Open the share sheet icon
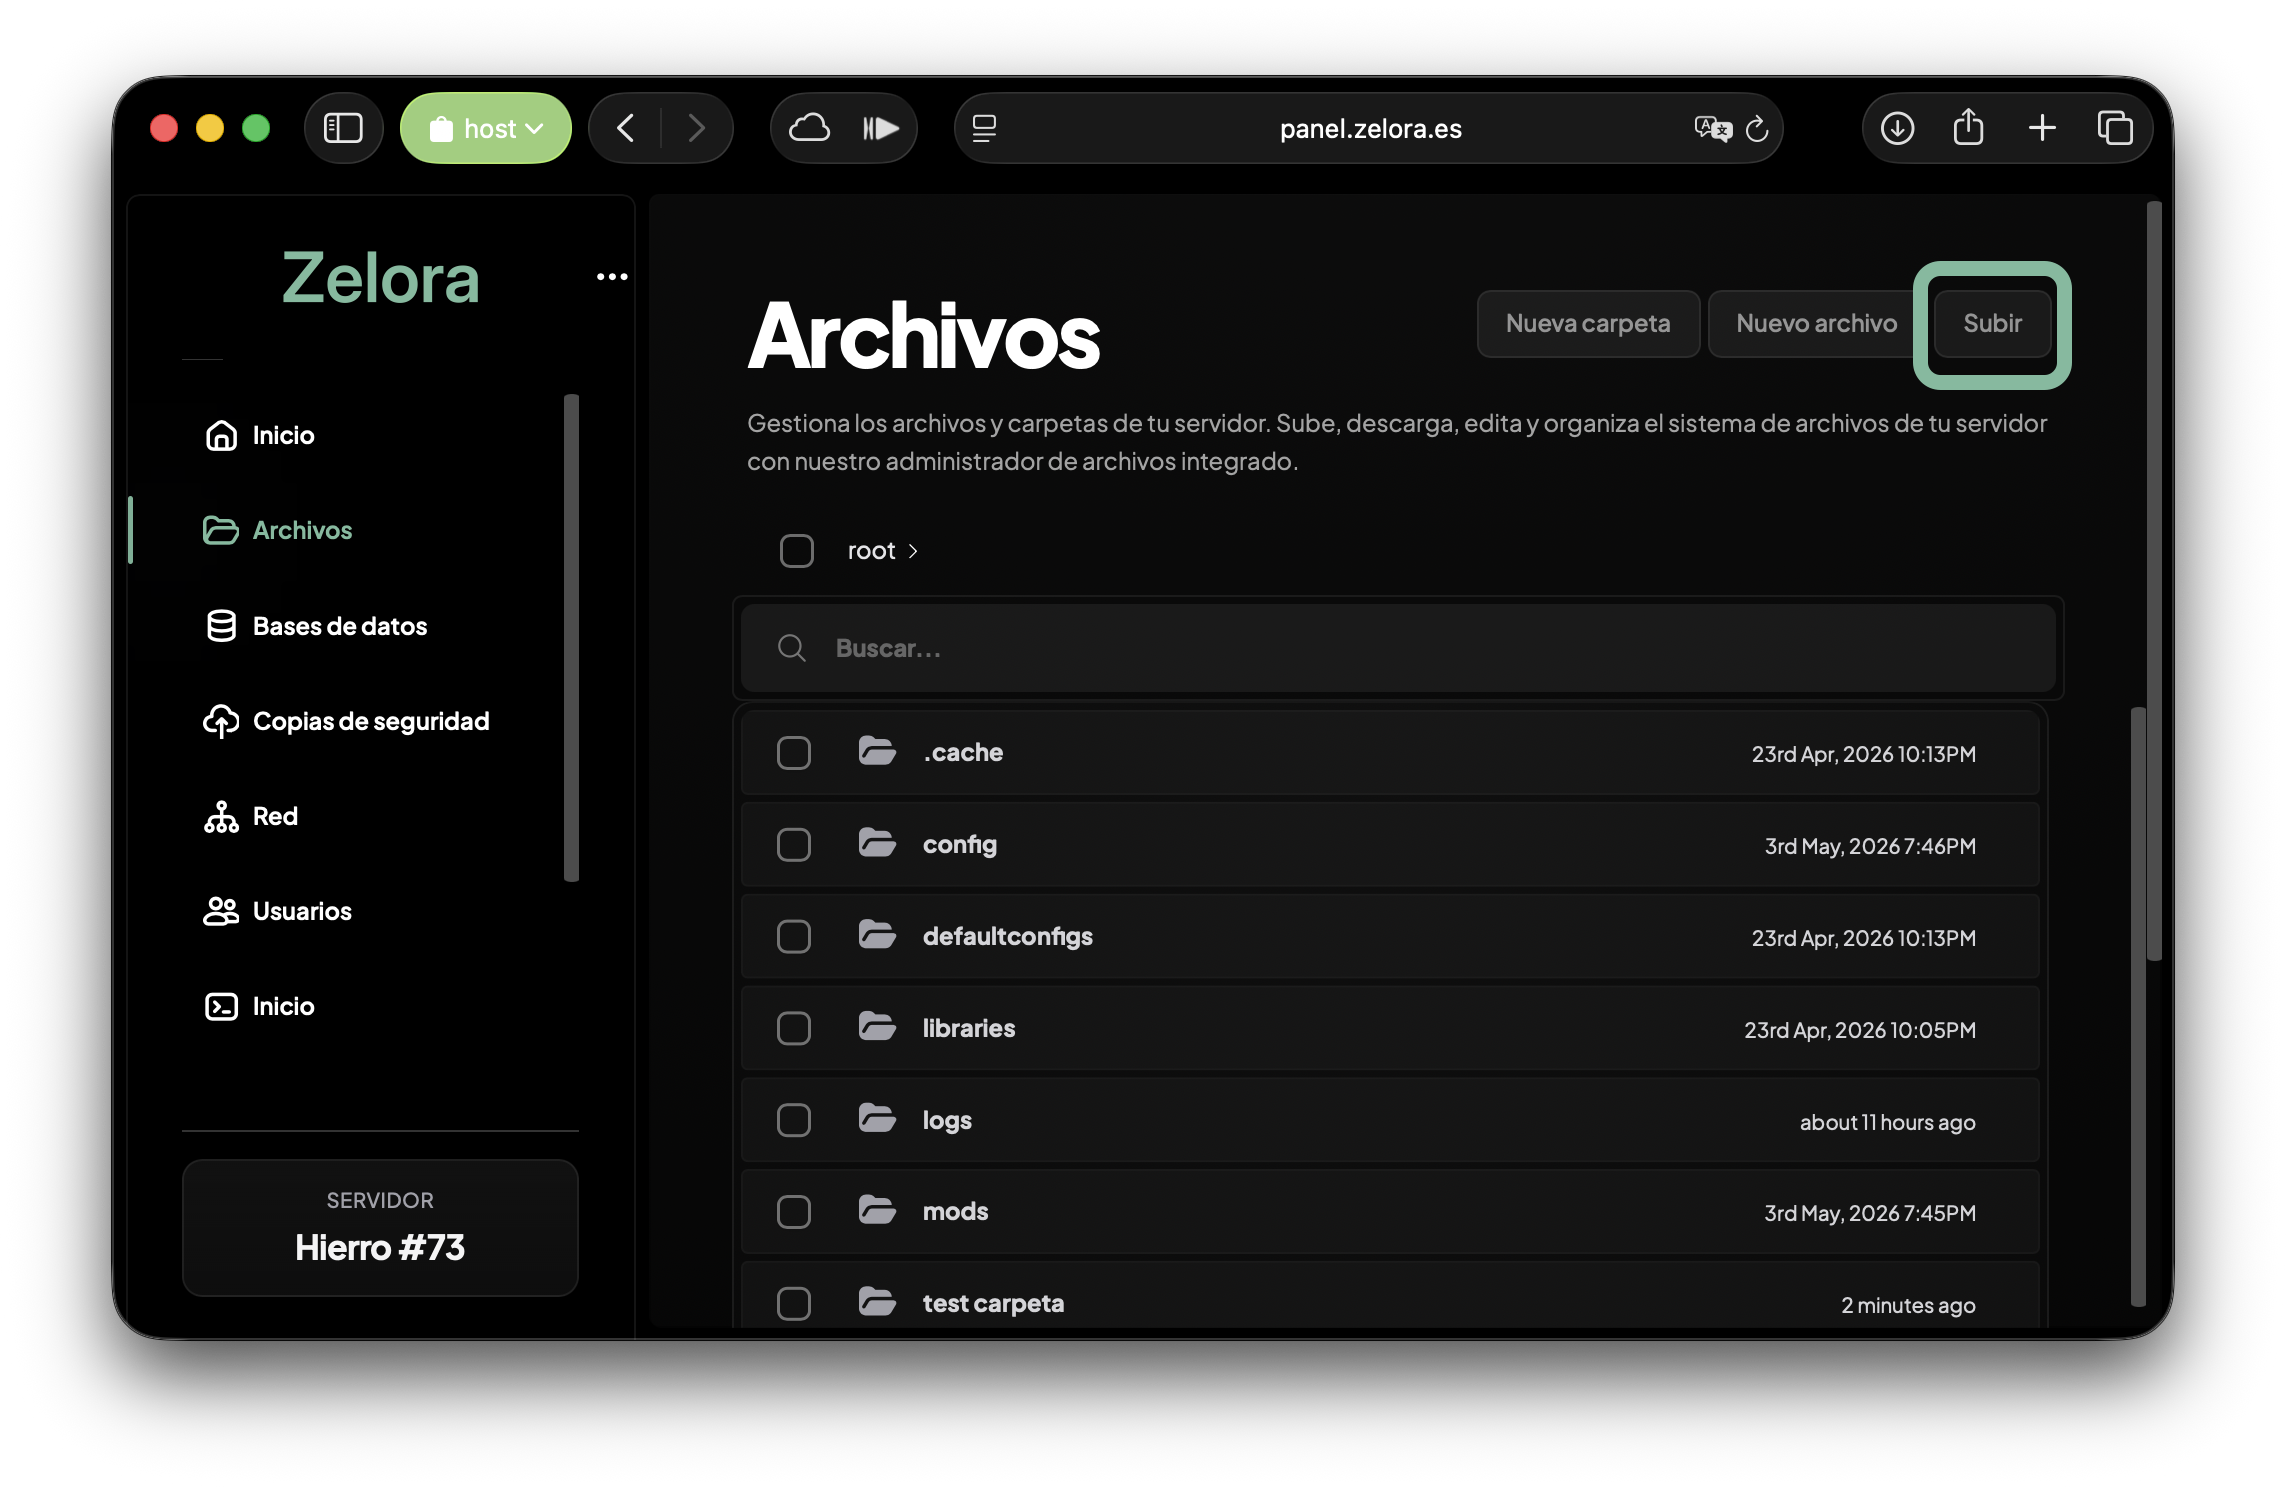The width and height of the screenshot is (2286, 1488). (1968, 127)
